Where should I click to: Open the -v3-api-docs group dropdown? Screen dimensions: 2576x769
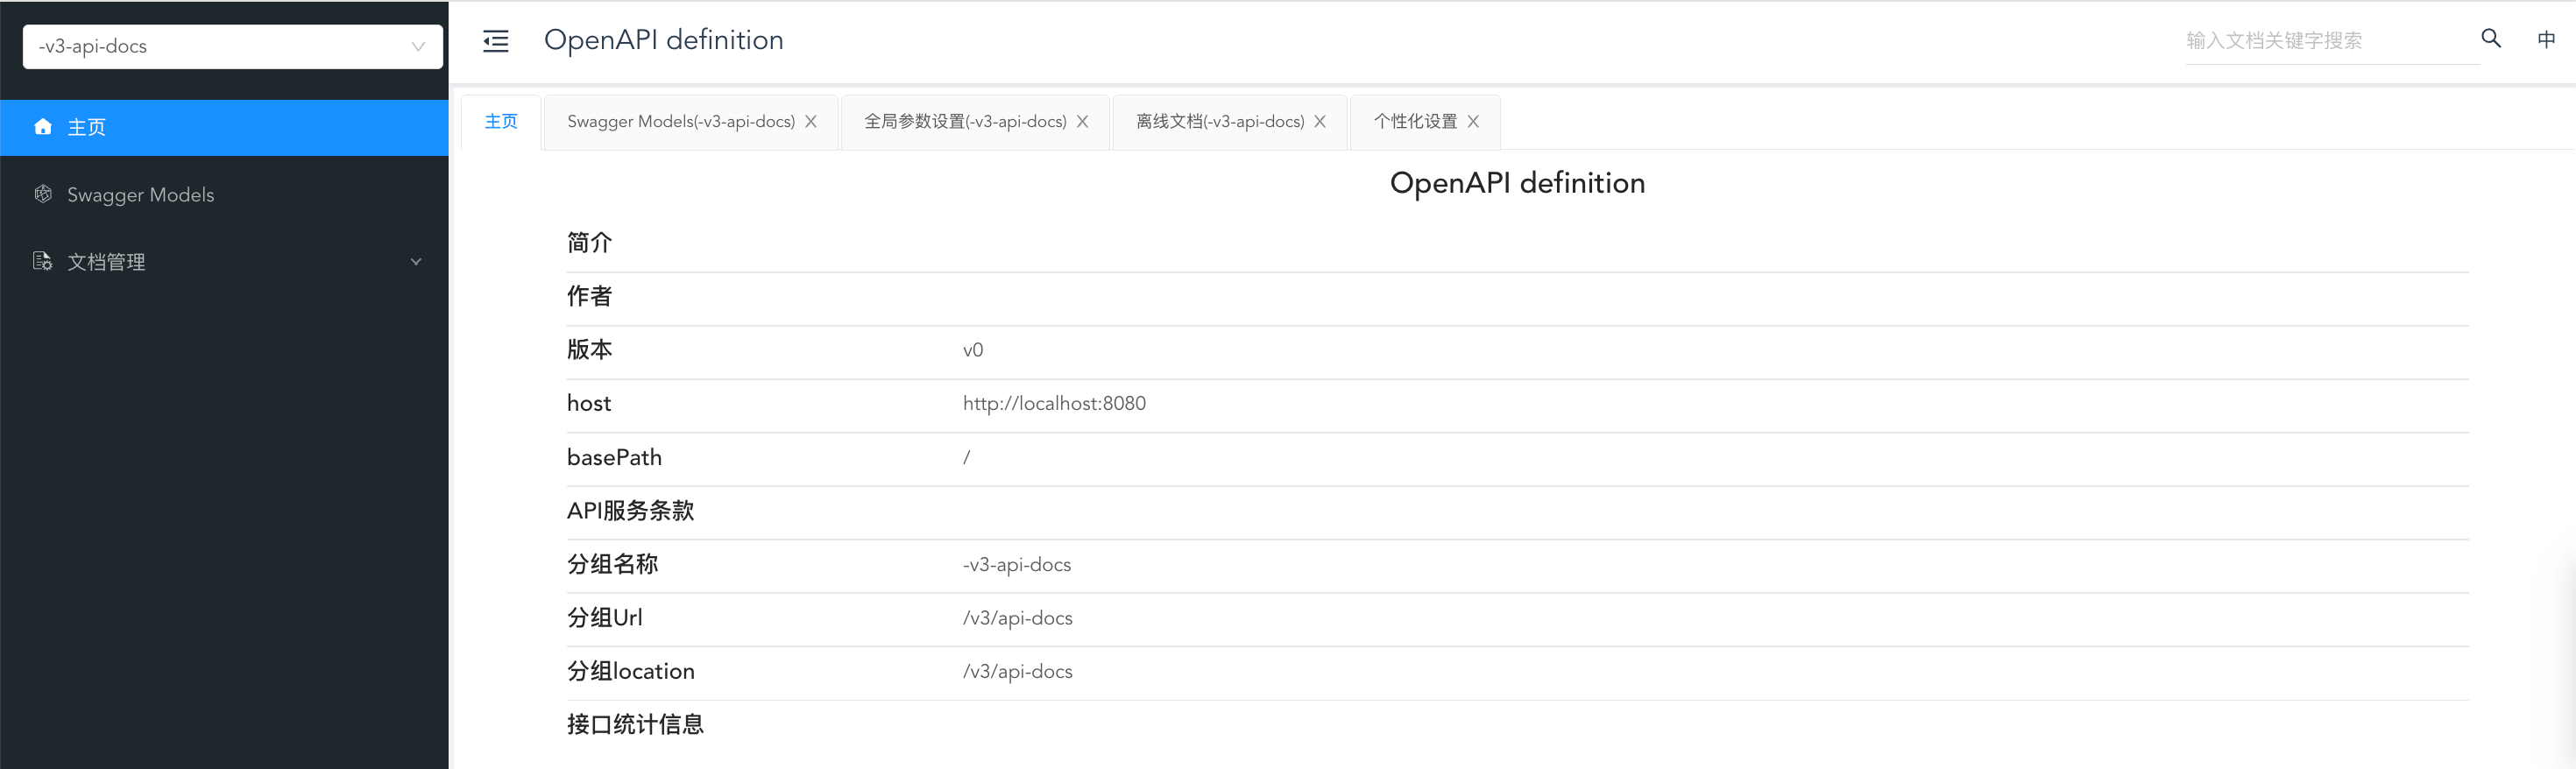(233, 47)
